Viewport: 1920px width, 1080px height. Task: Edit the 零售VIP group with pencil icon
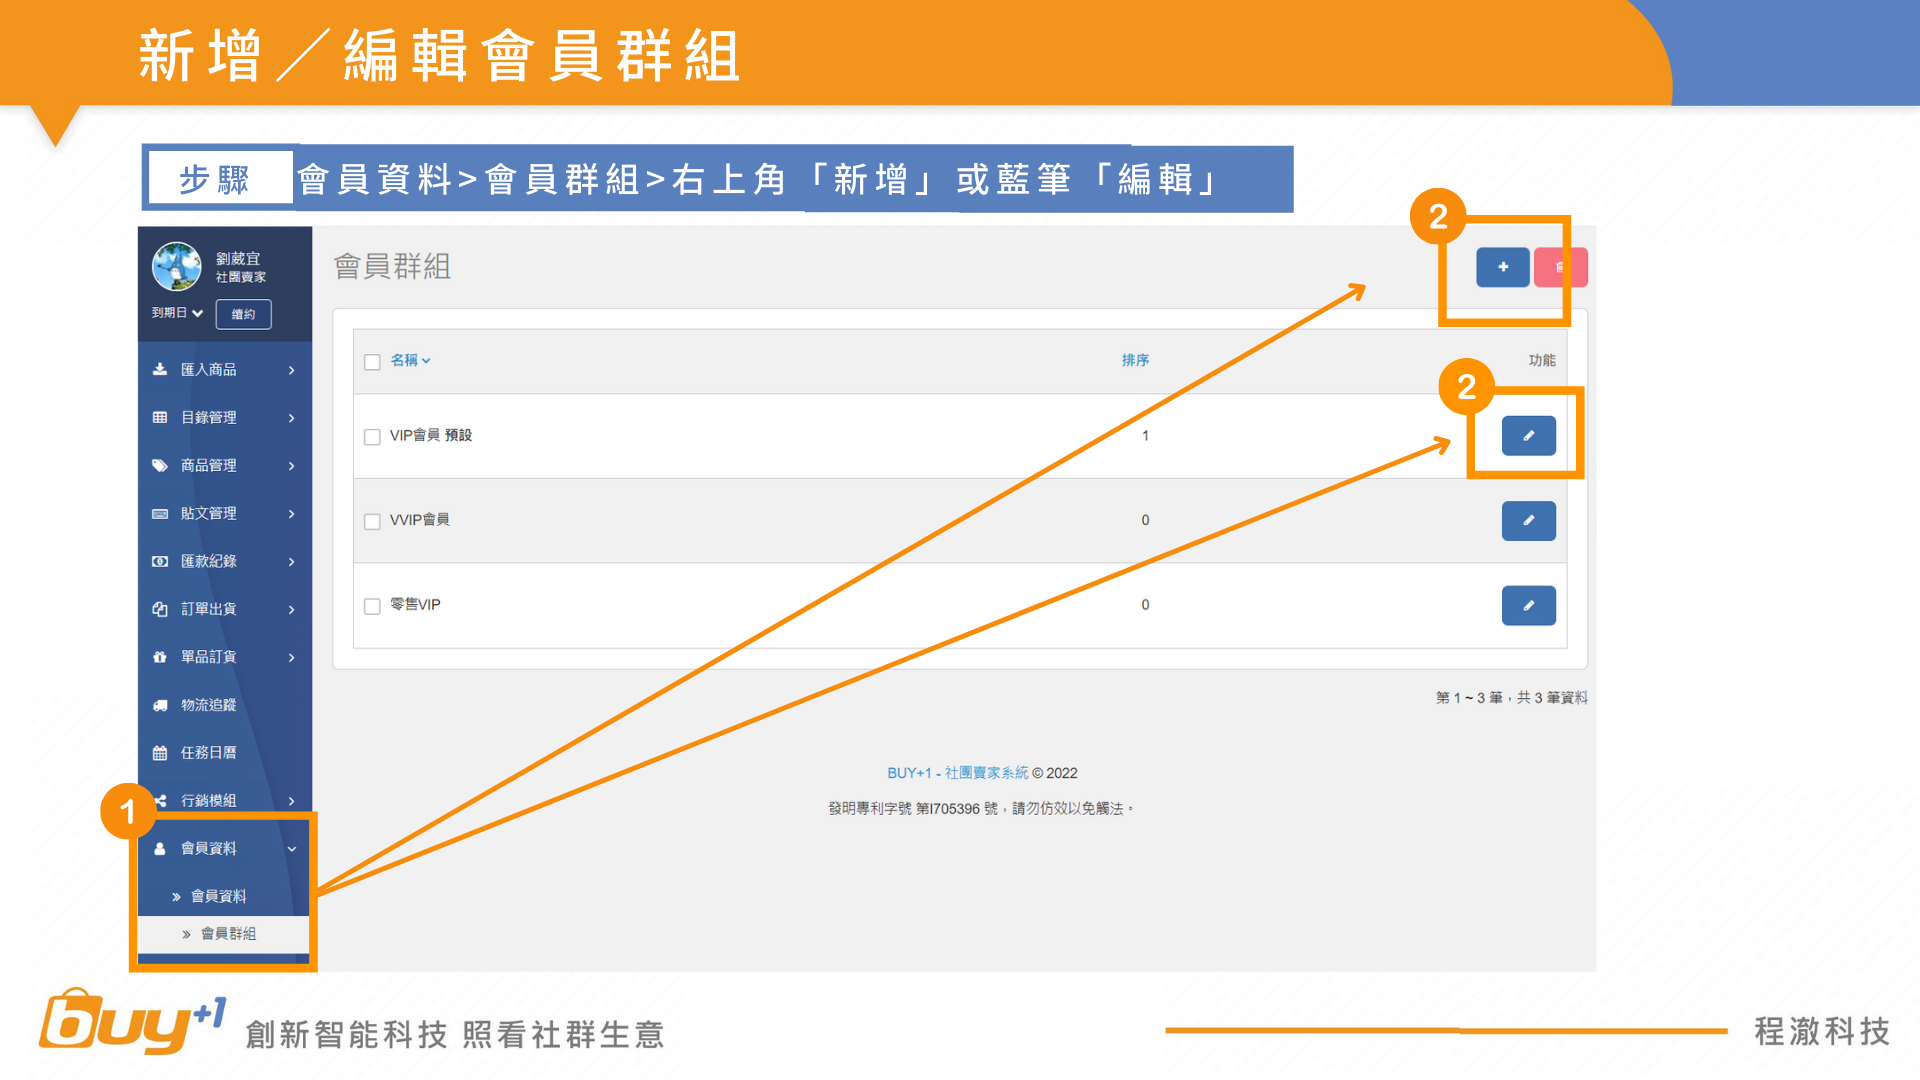(x=1528, y=606)
